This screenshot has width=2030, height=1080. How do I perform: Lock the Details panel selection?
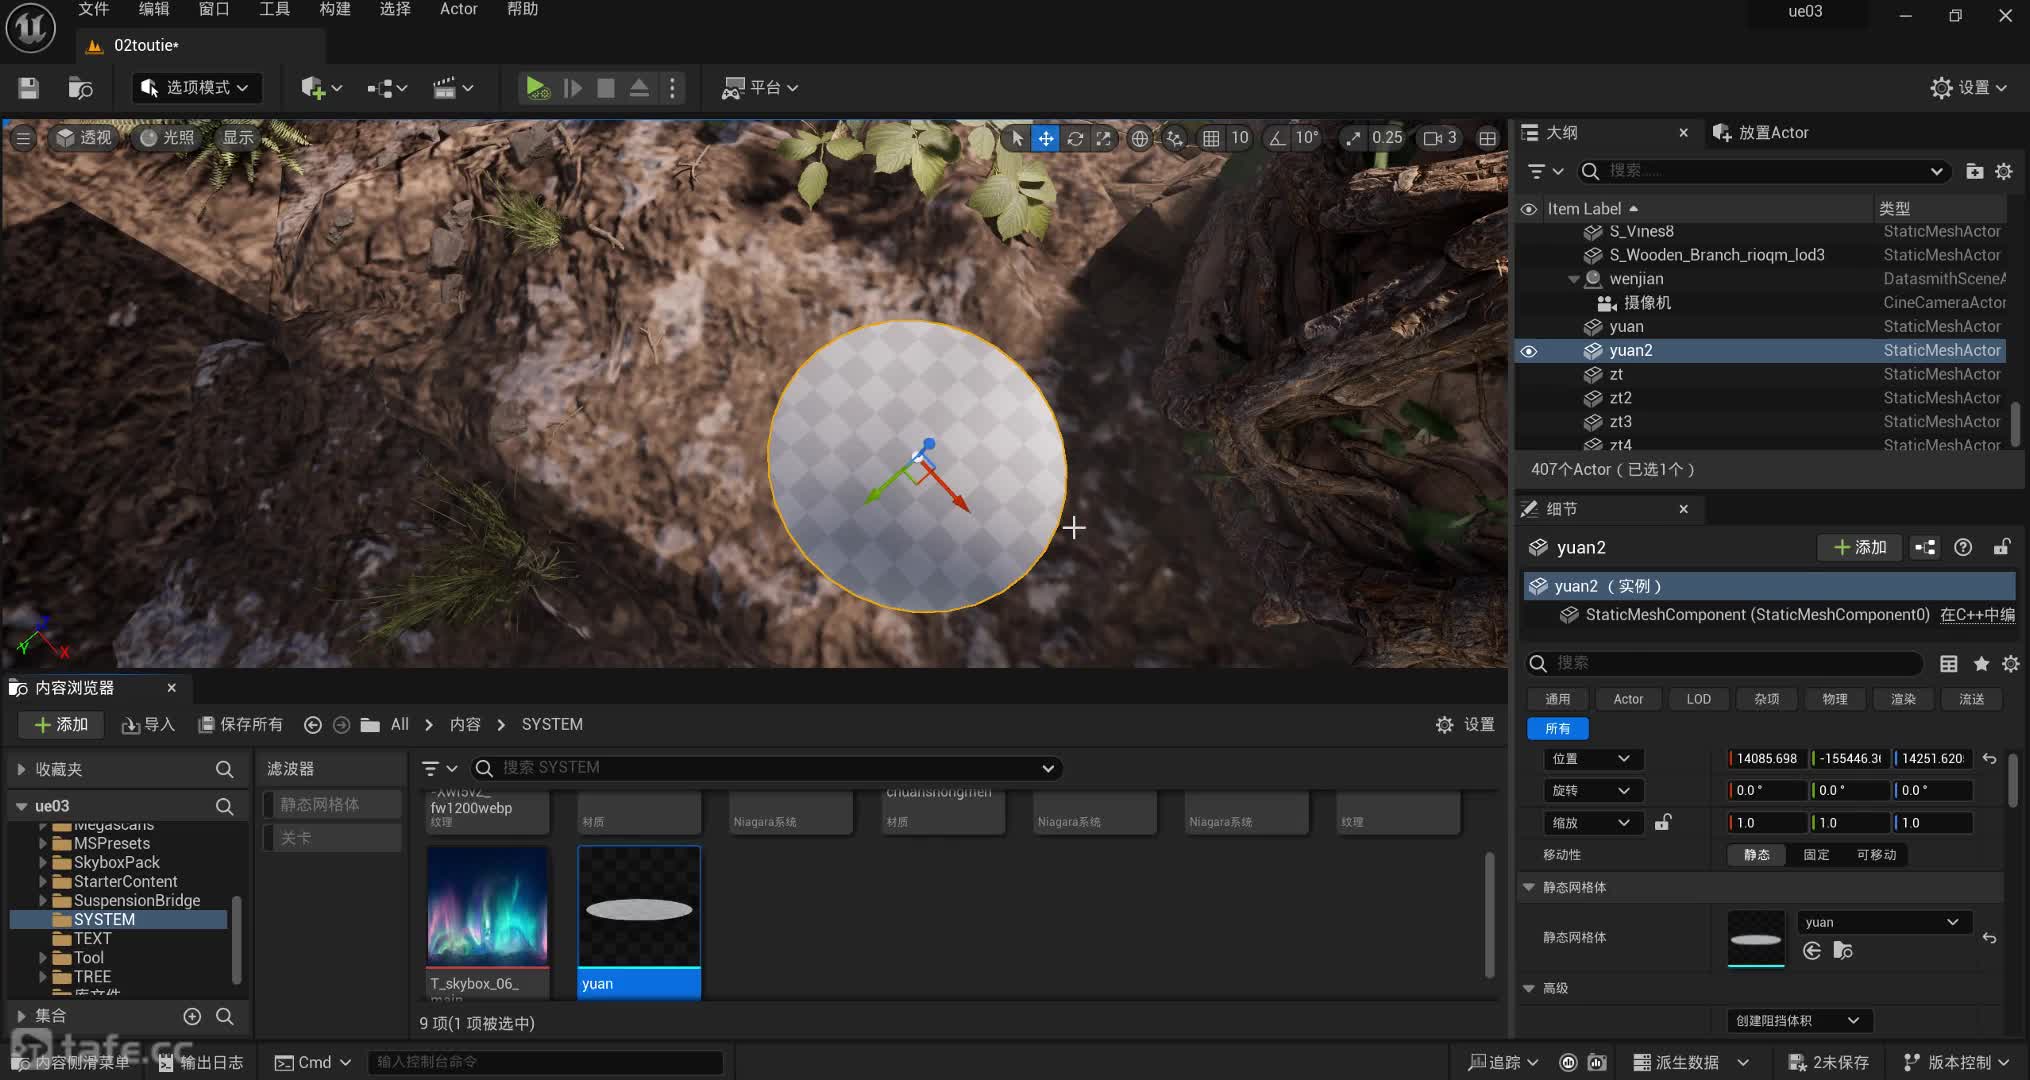point(2001,547)
